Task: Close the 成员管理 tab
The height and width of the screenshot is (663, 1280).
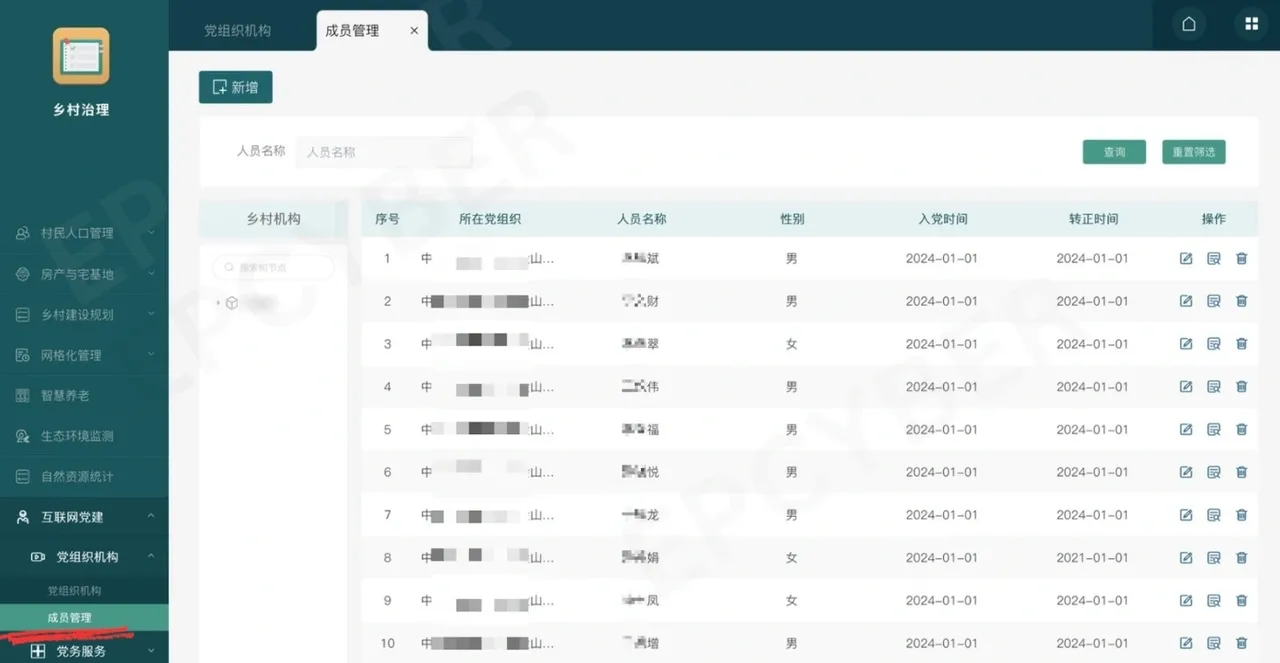Action: [414, 31]
